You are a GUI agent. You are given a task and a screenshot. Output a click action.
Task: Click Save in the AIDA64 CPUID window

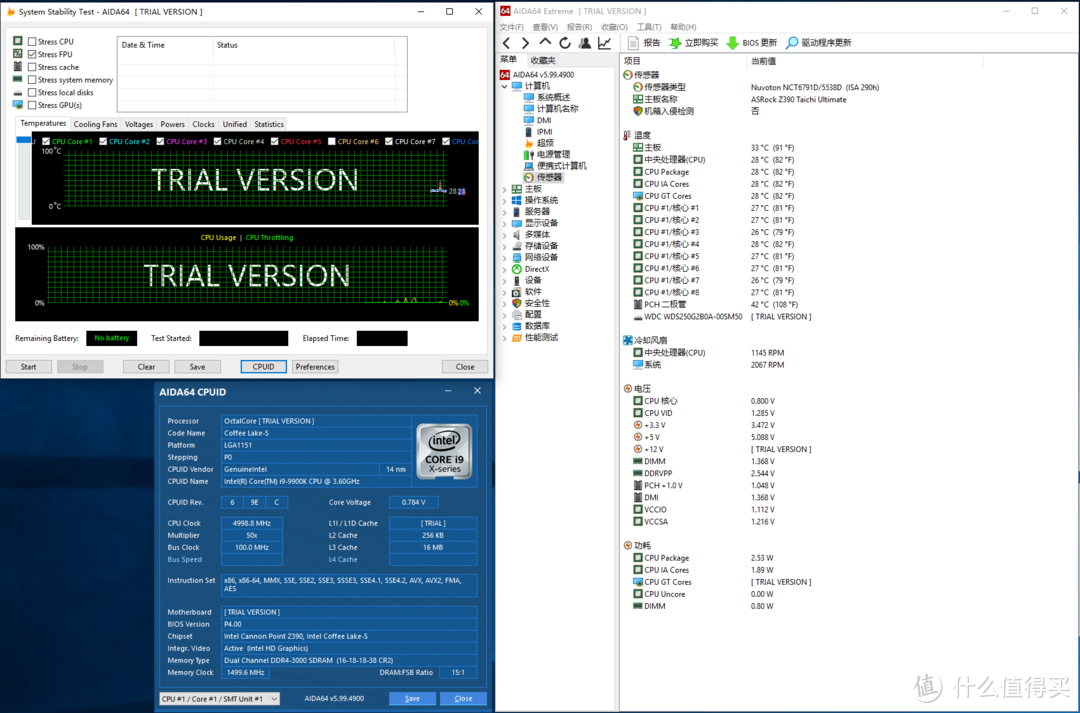pos(412,699)
